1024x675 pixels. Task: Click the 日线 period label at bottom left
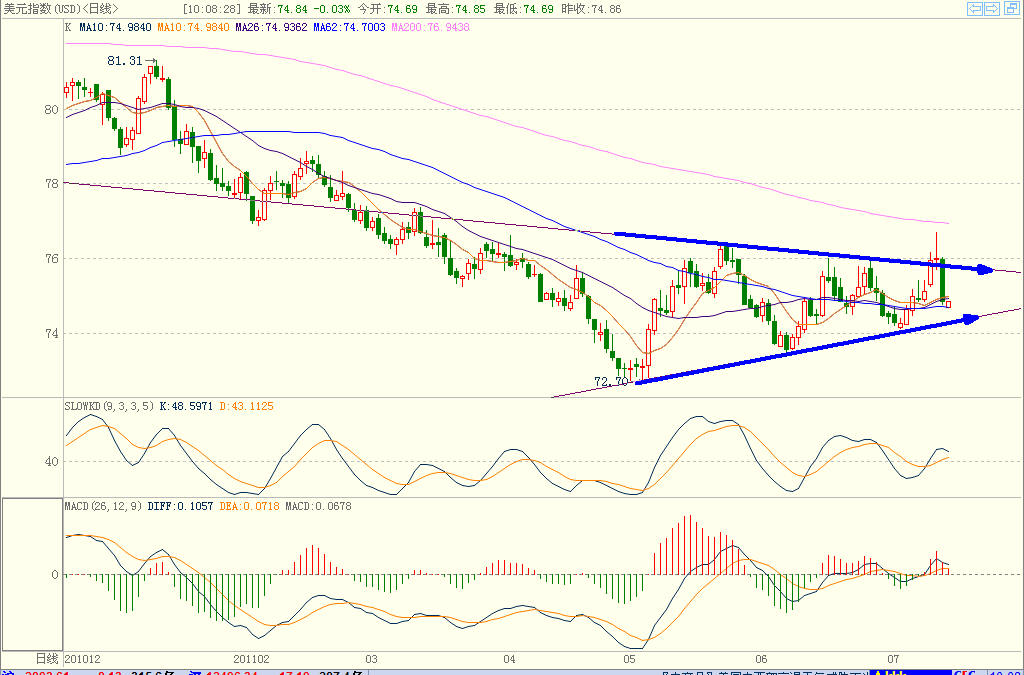tap(46, 659)
